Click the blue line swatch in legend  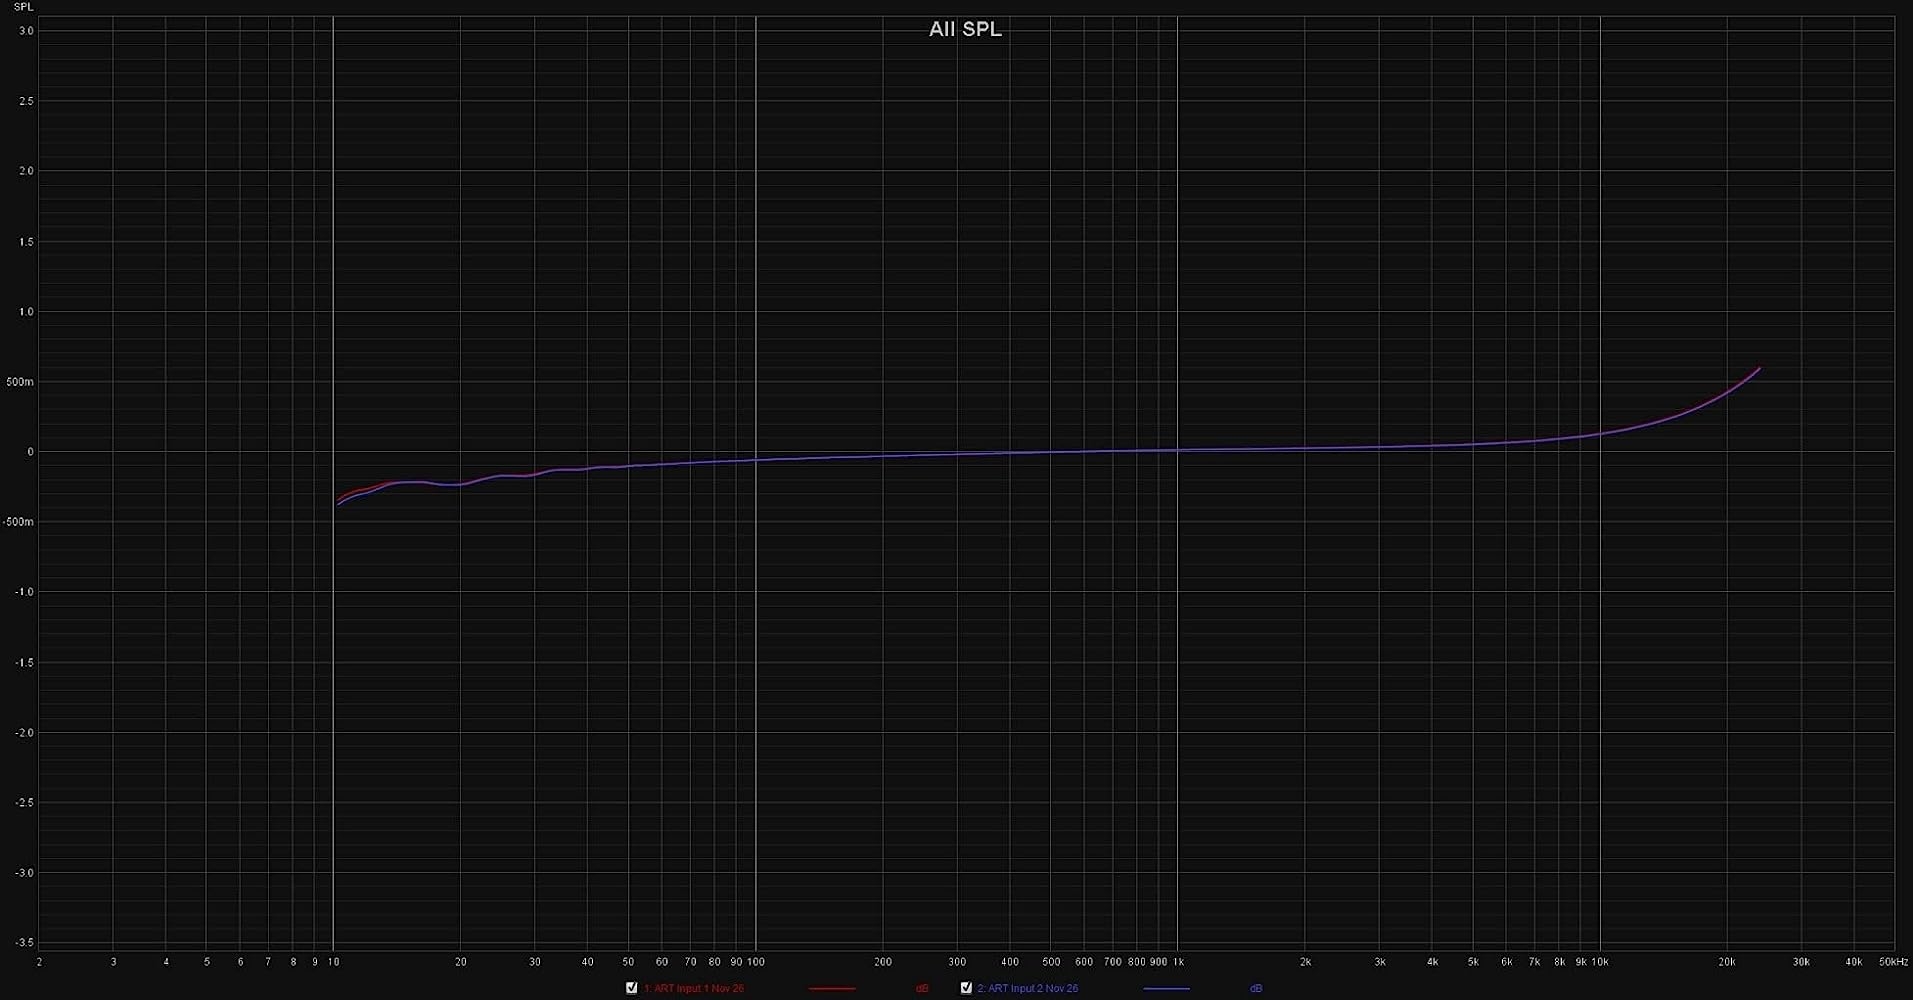(1166, 988)
